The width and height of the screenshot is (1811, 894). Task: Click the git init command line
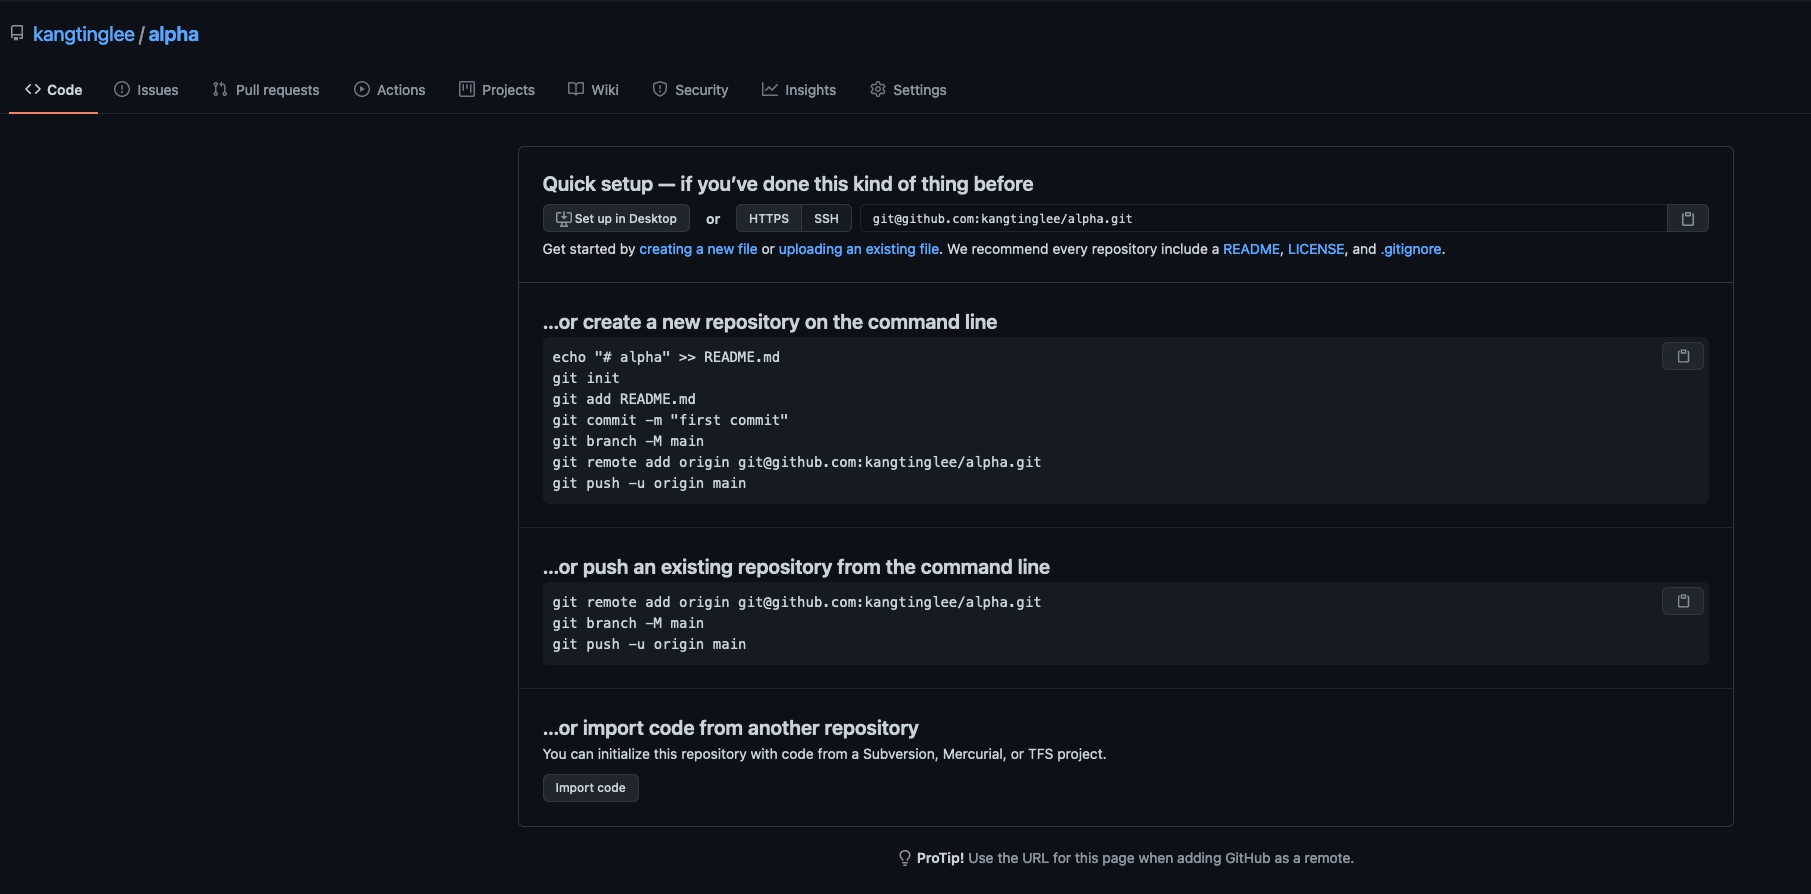(x=586, y=378)
